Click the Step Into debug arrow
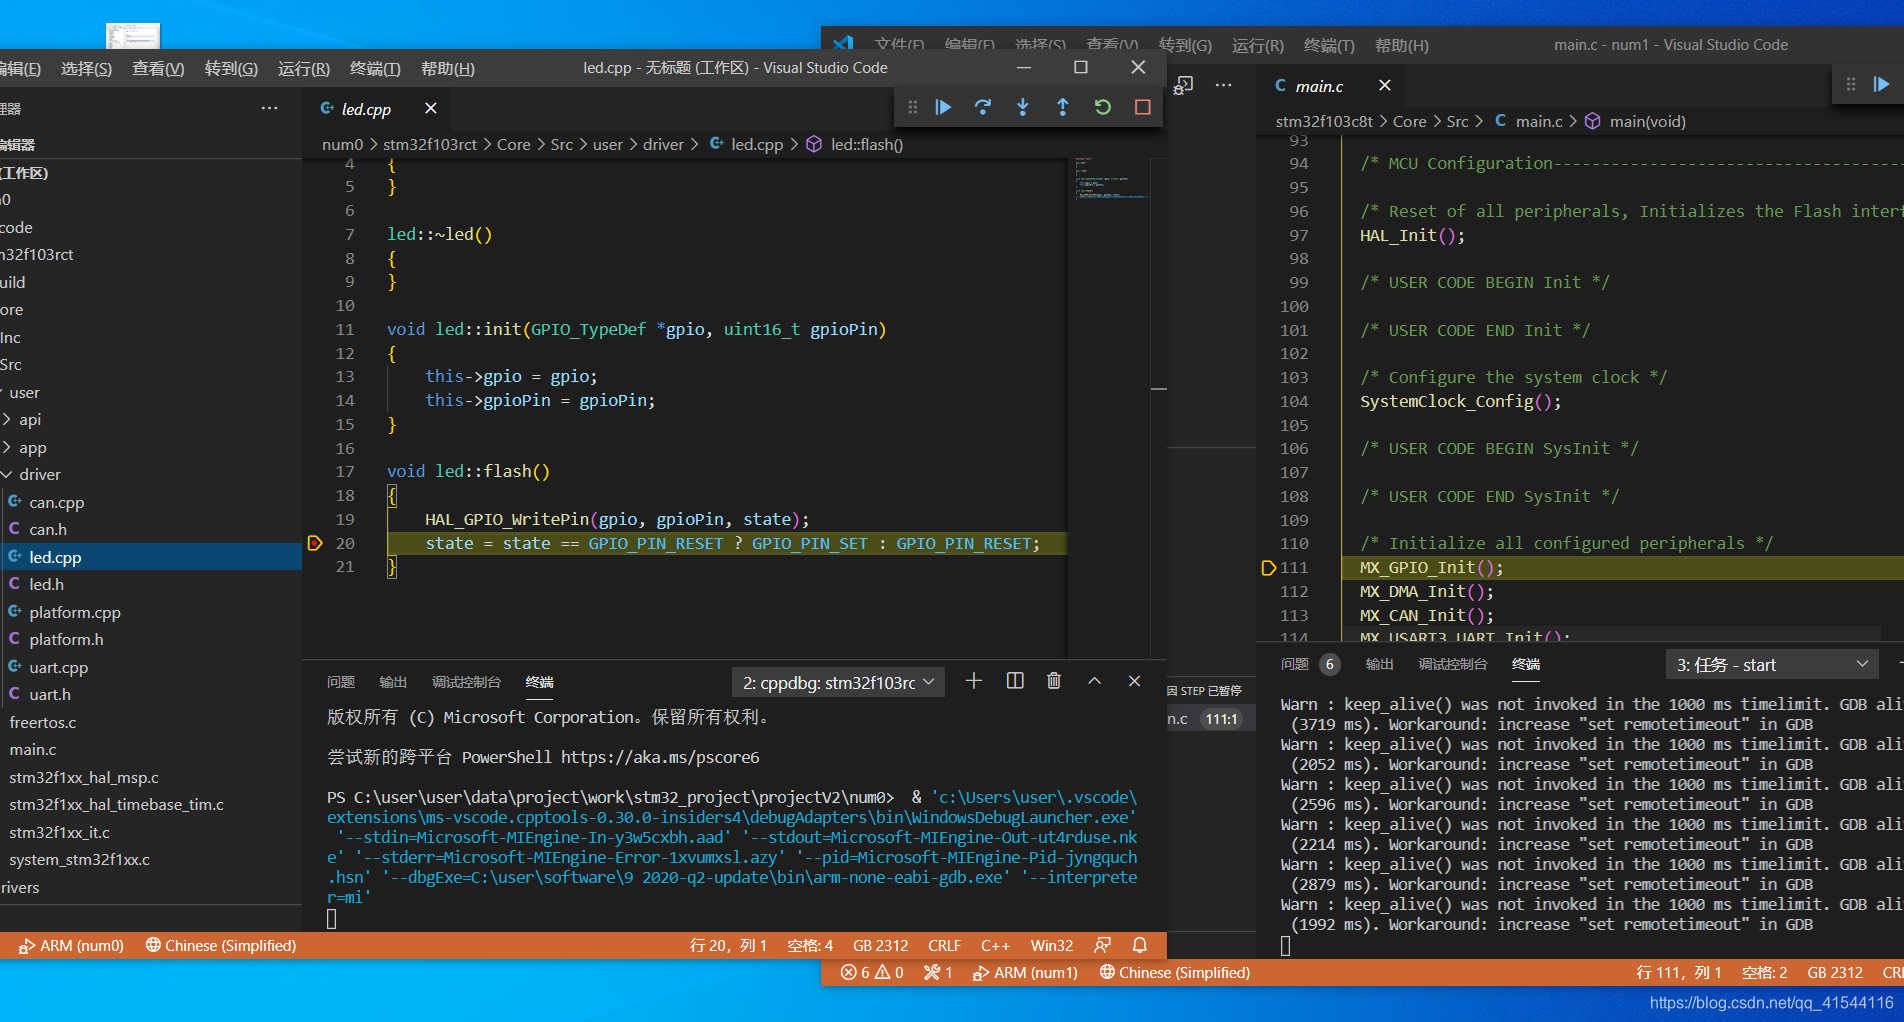 [1022, 107]
